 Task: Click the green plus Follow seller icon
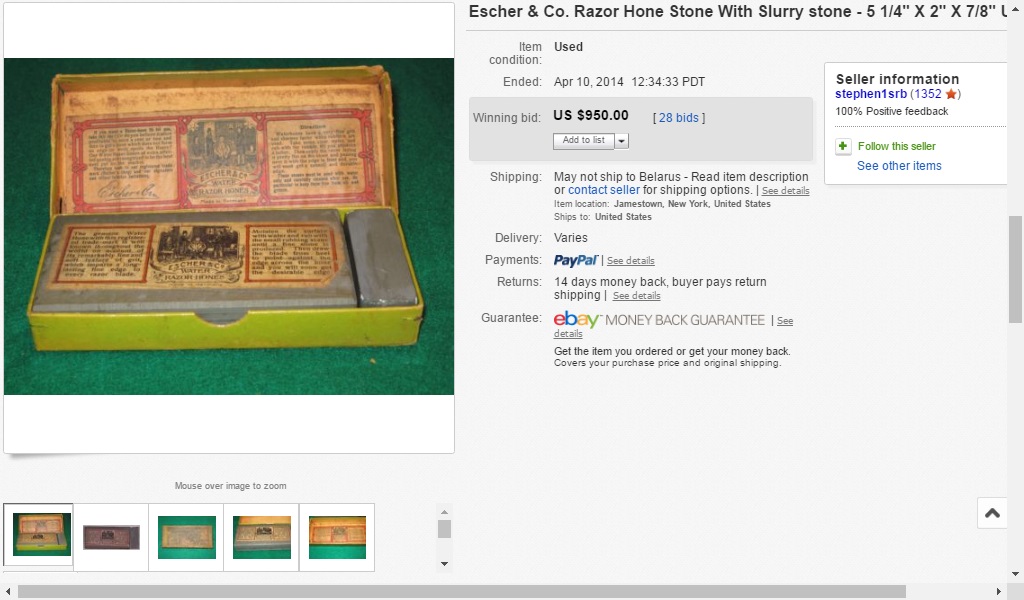point(842,146)
